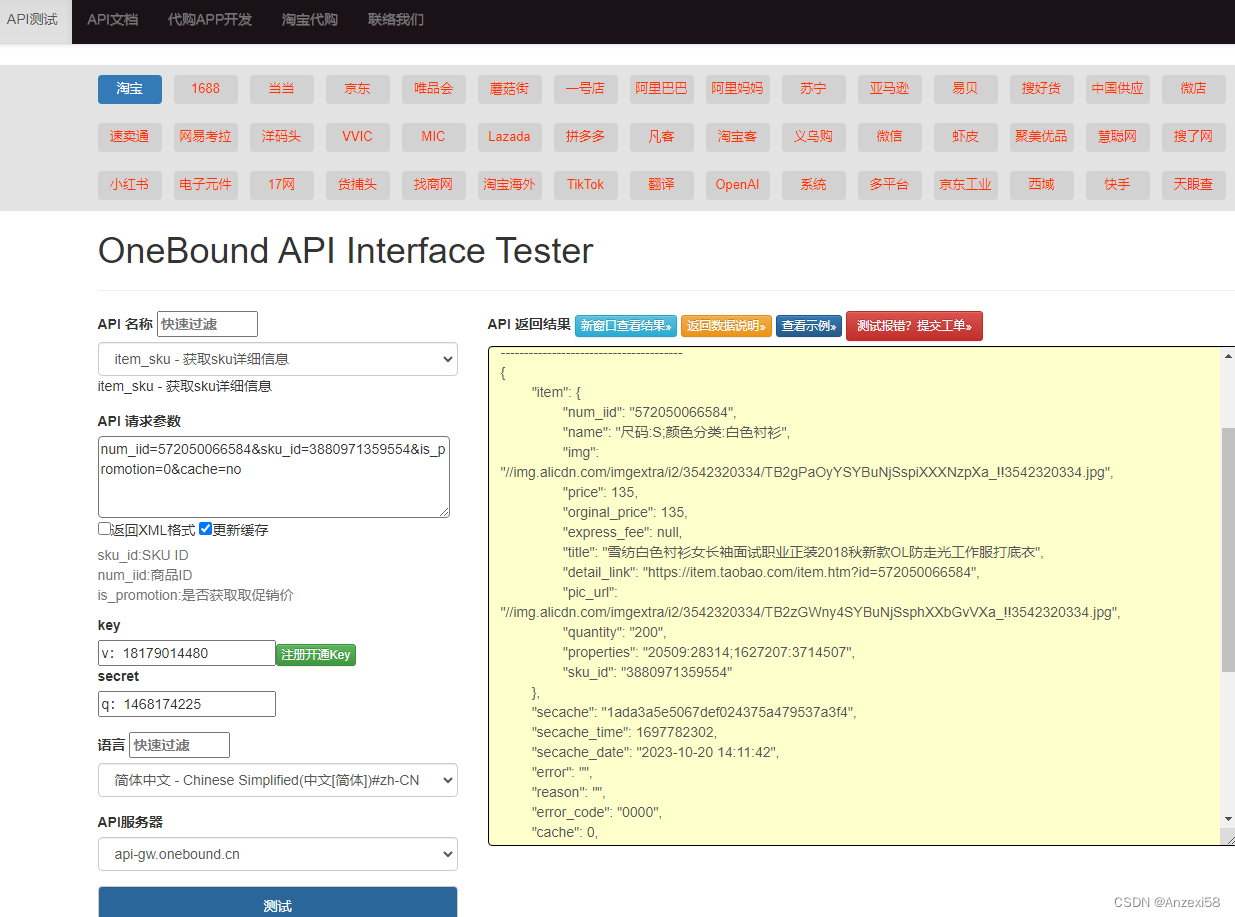Screen dimensions: 1235x917
Task: Select the 一号店 platform button
Action: (x=586, y=89)
